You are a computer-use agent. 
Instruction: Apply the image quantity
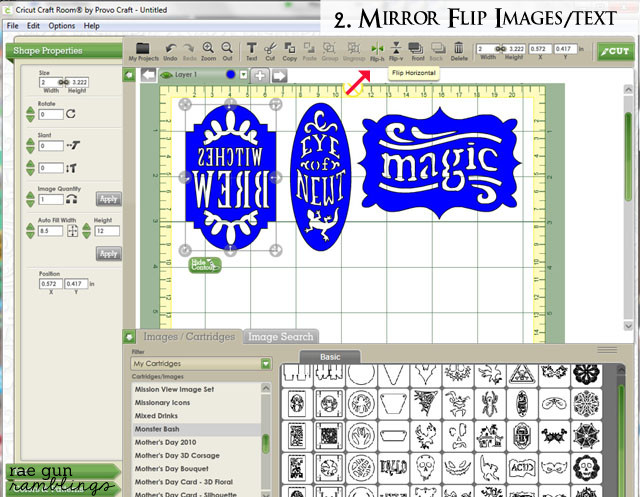click(x=109, y=199)
